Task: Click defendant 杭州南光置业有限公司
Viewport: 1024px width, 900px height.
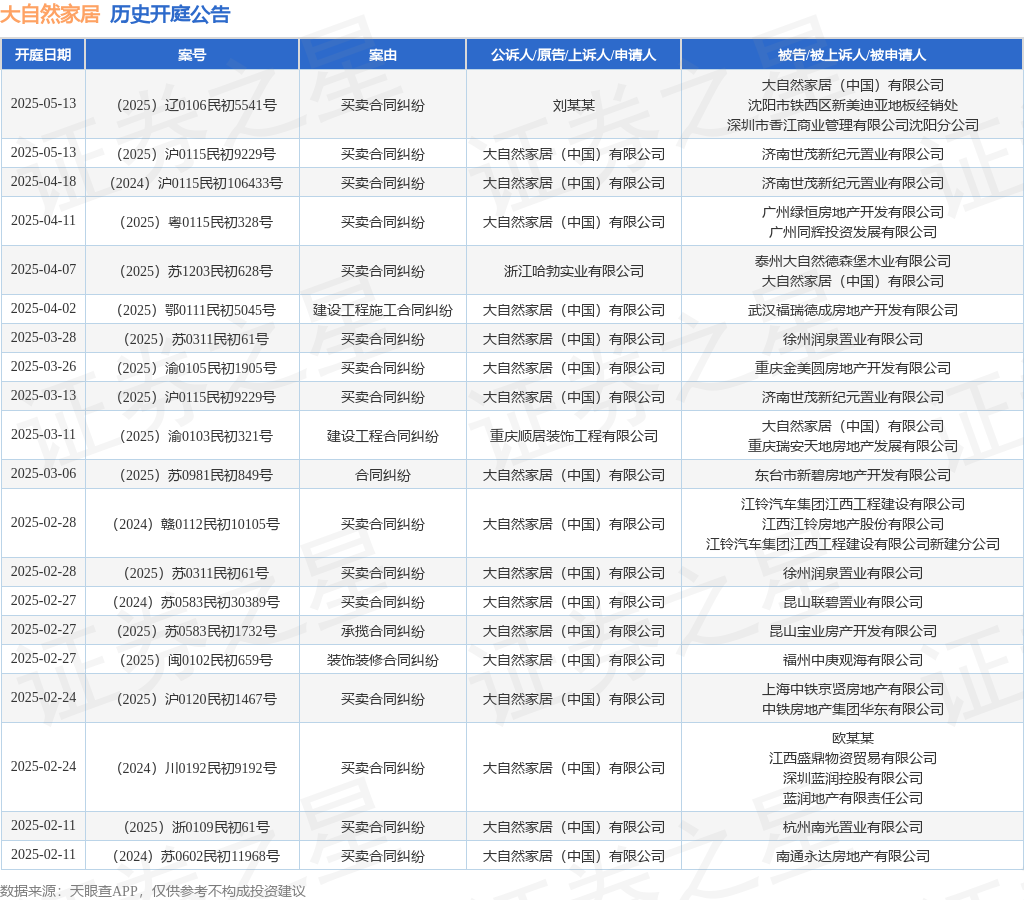Action: click(x=852, y=827)
